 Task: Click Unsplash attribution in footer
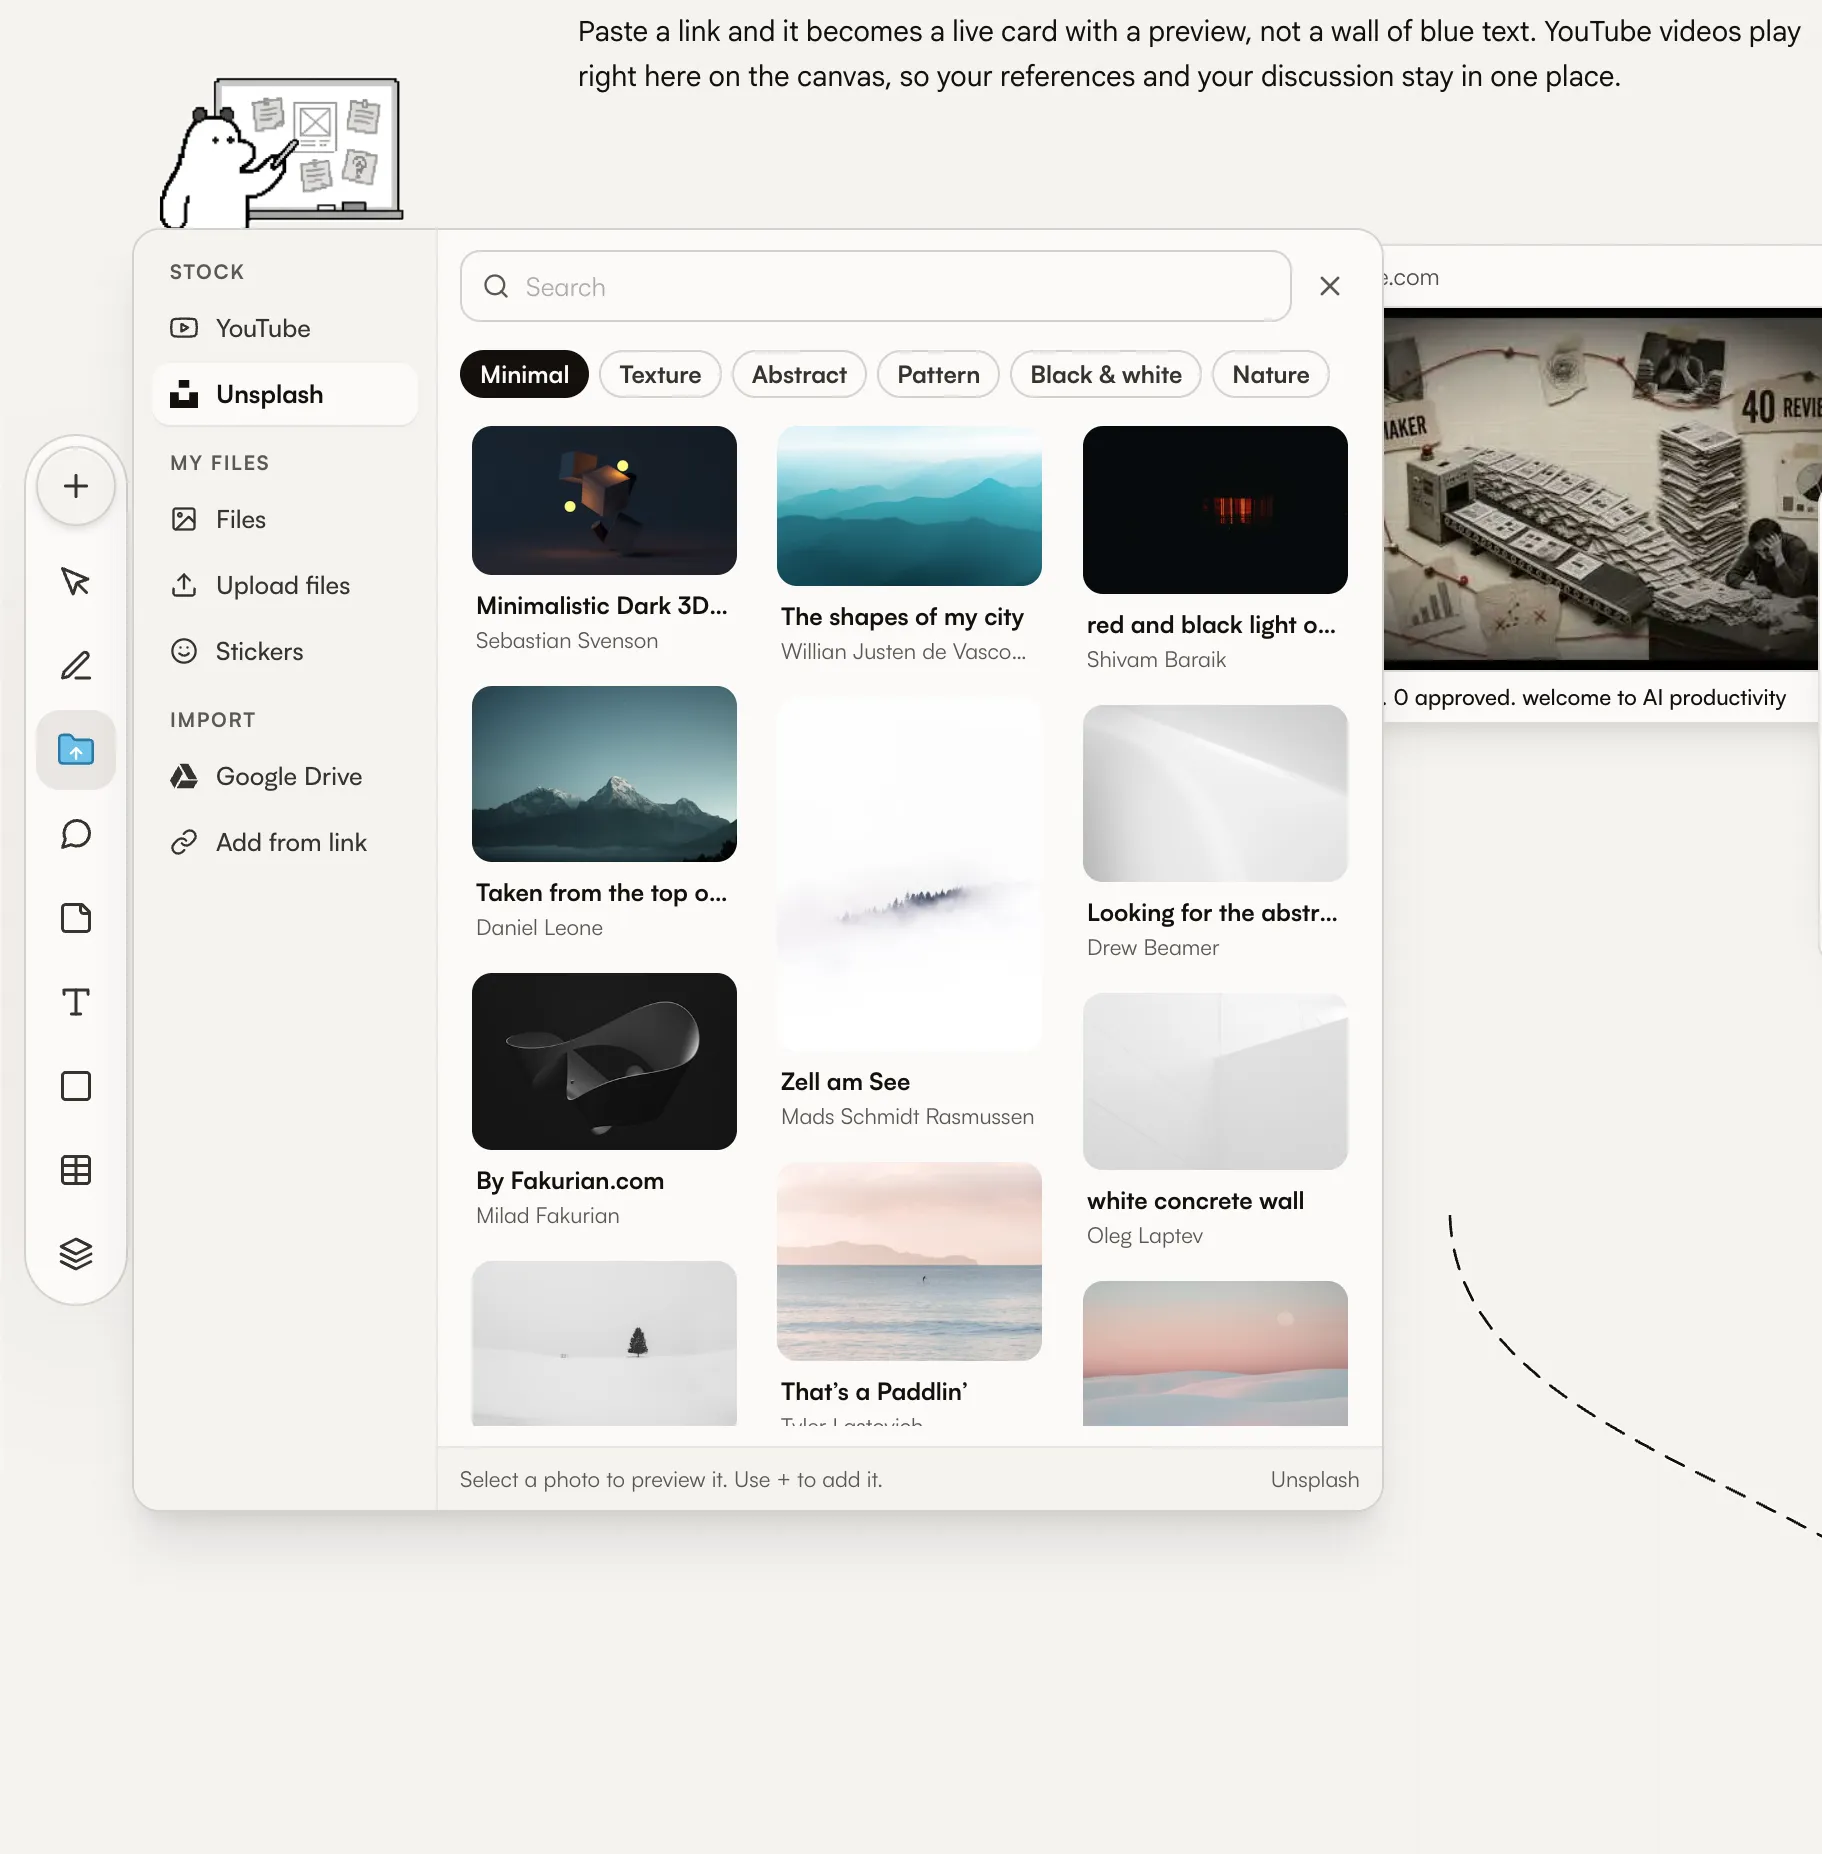coord(1314,1479)
